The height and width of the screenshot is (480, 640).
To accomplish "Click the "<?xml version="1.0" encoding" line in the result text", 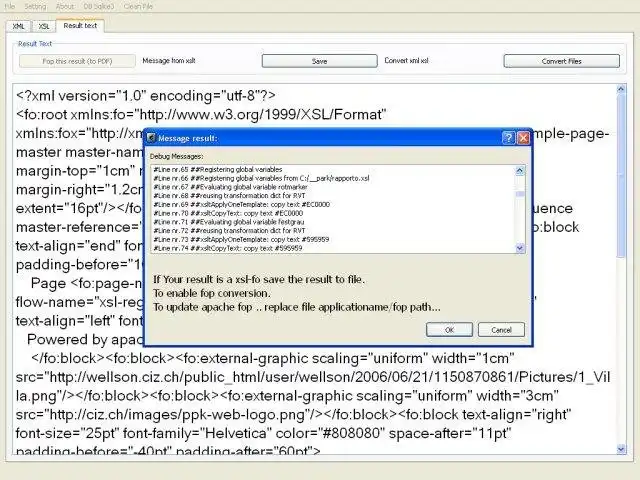I will (x=146, y=96).
